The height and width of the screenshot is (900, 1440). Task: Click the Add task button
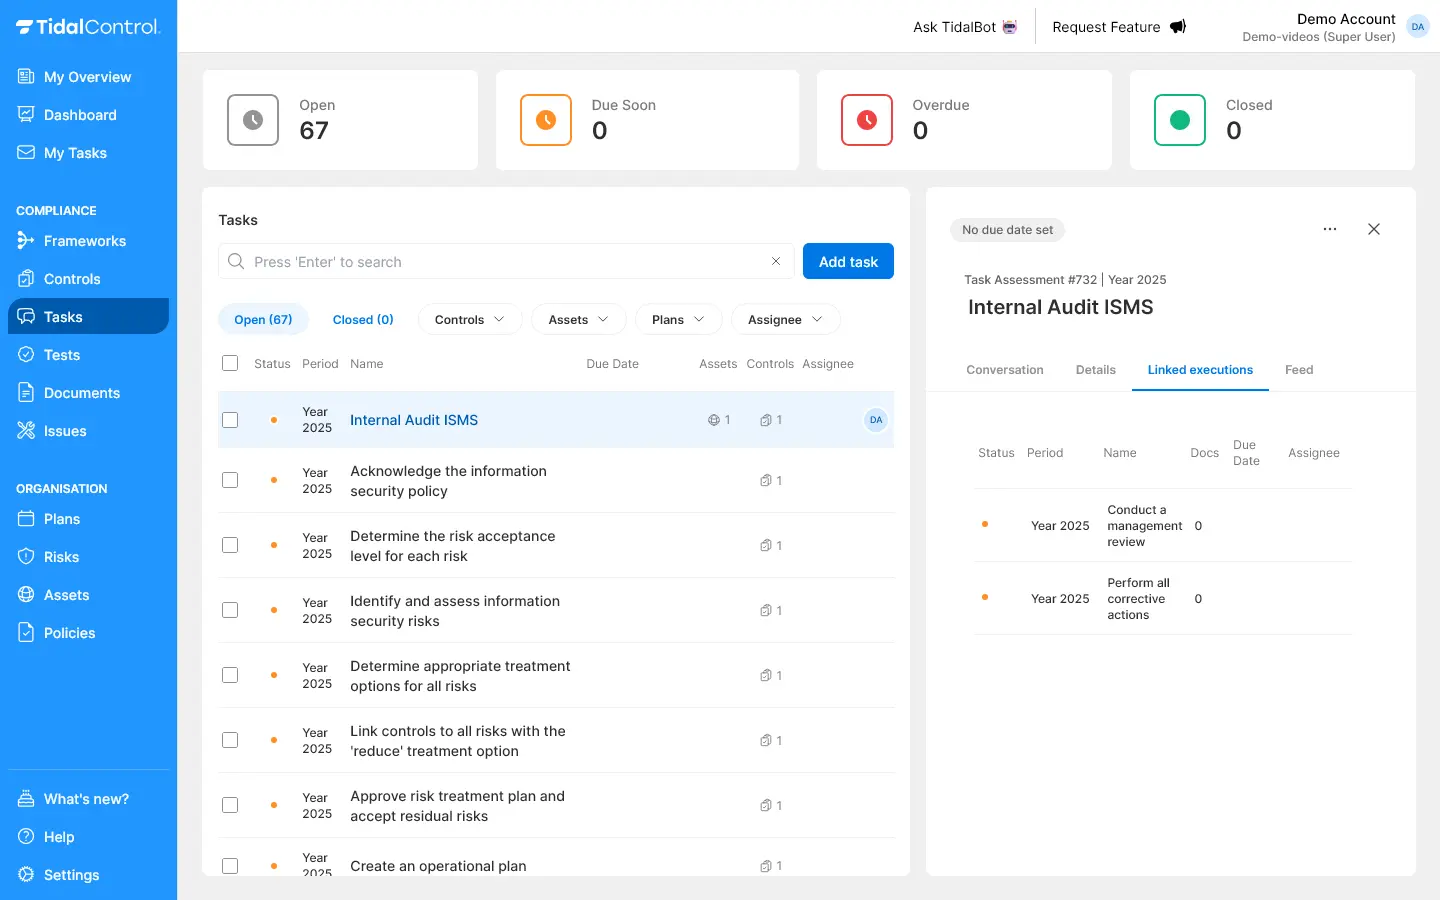coord(848,262)
